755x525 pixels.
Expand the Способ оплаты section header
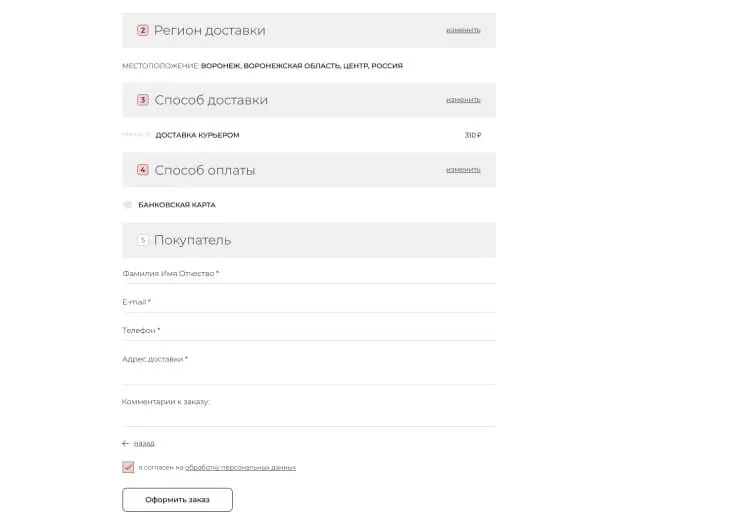tap(309, 170)
